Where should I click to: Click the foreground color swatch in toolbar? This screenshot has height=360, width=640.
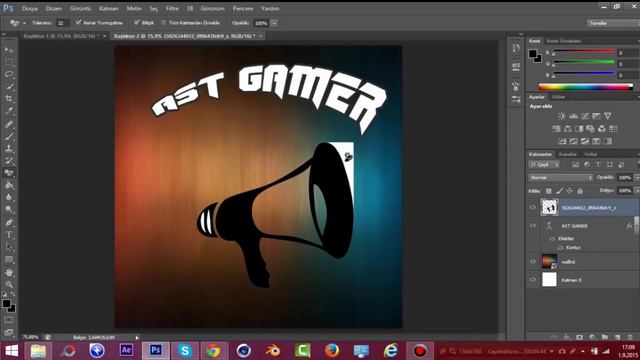tap(6, 304)
